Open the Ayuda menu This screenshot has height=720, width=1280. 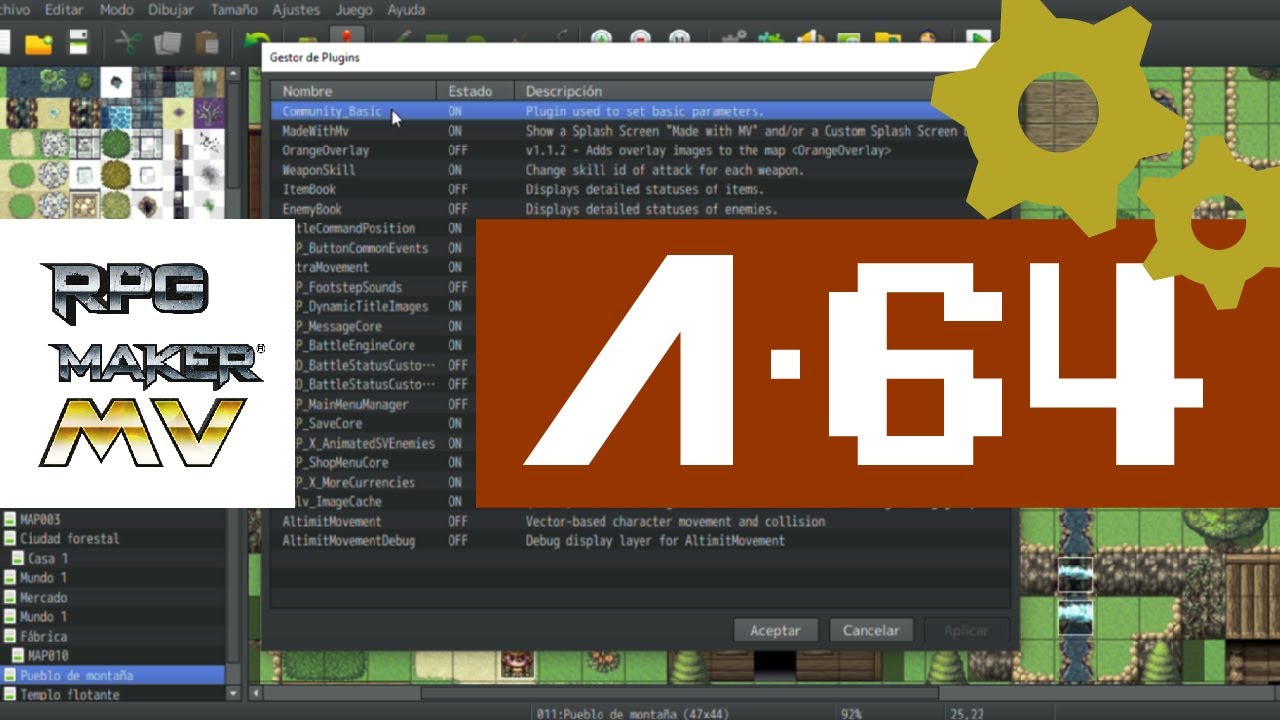[x=406, y=10]
